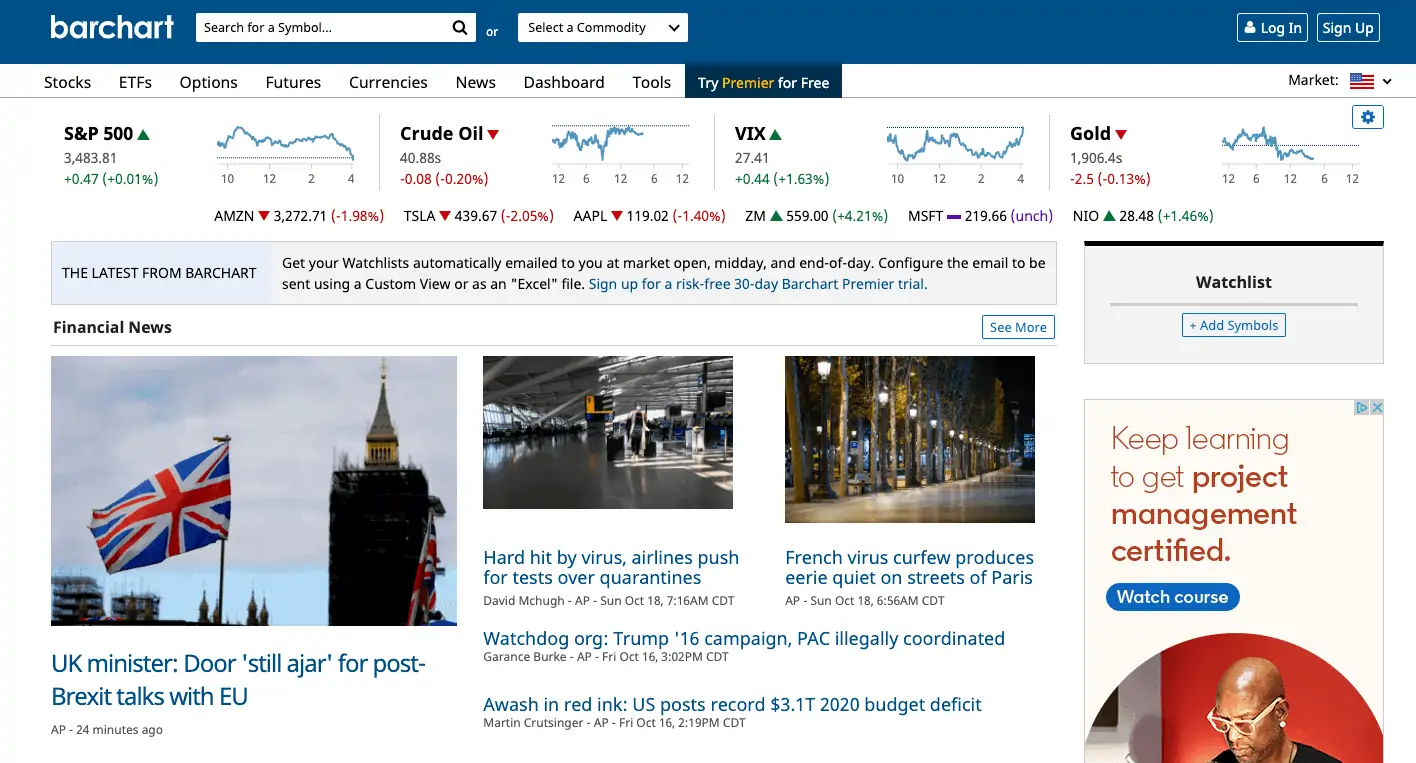Click THE LATEST FROM BARCHART label
1416x763 pixels.
pos(159,273)
